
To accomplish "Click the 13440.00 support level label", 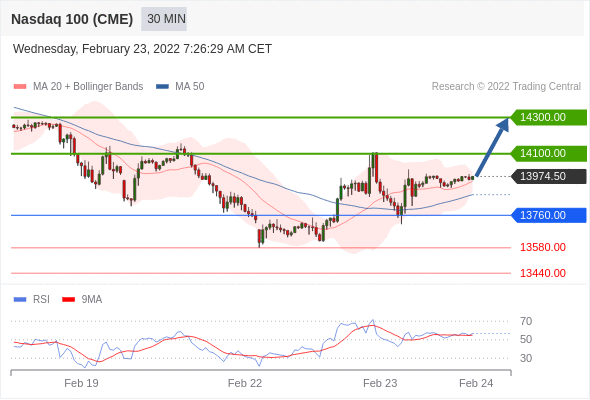I will (x=543, y=273).
